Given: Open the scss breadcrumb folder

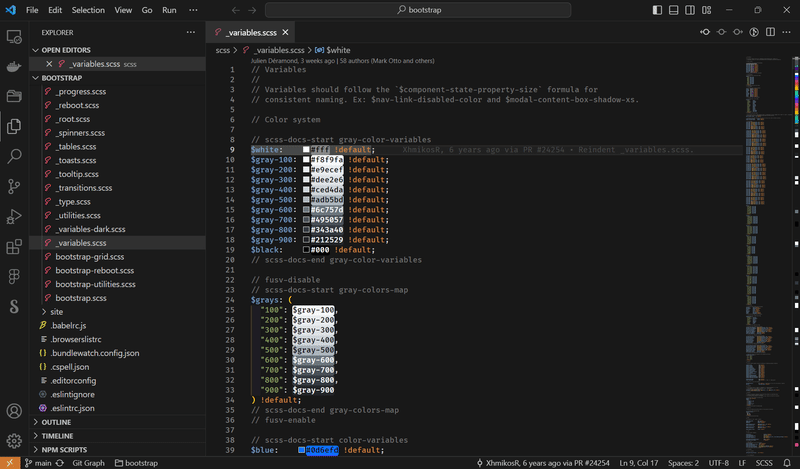Looking at the screenshot, I should [x=222, y=50].
